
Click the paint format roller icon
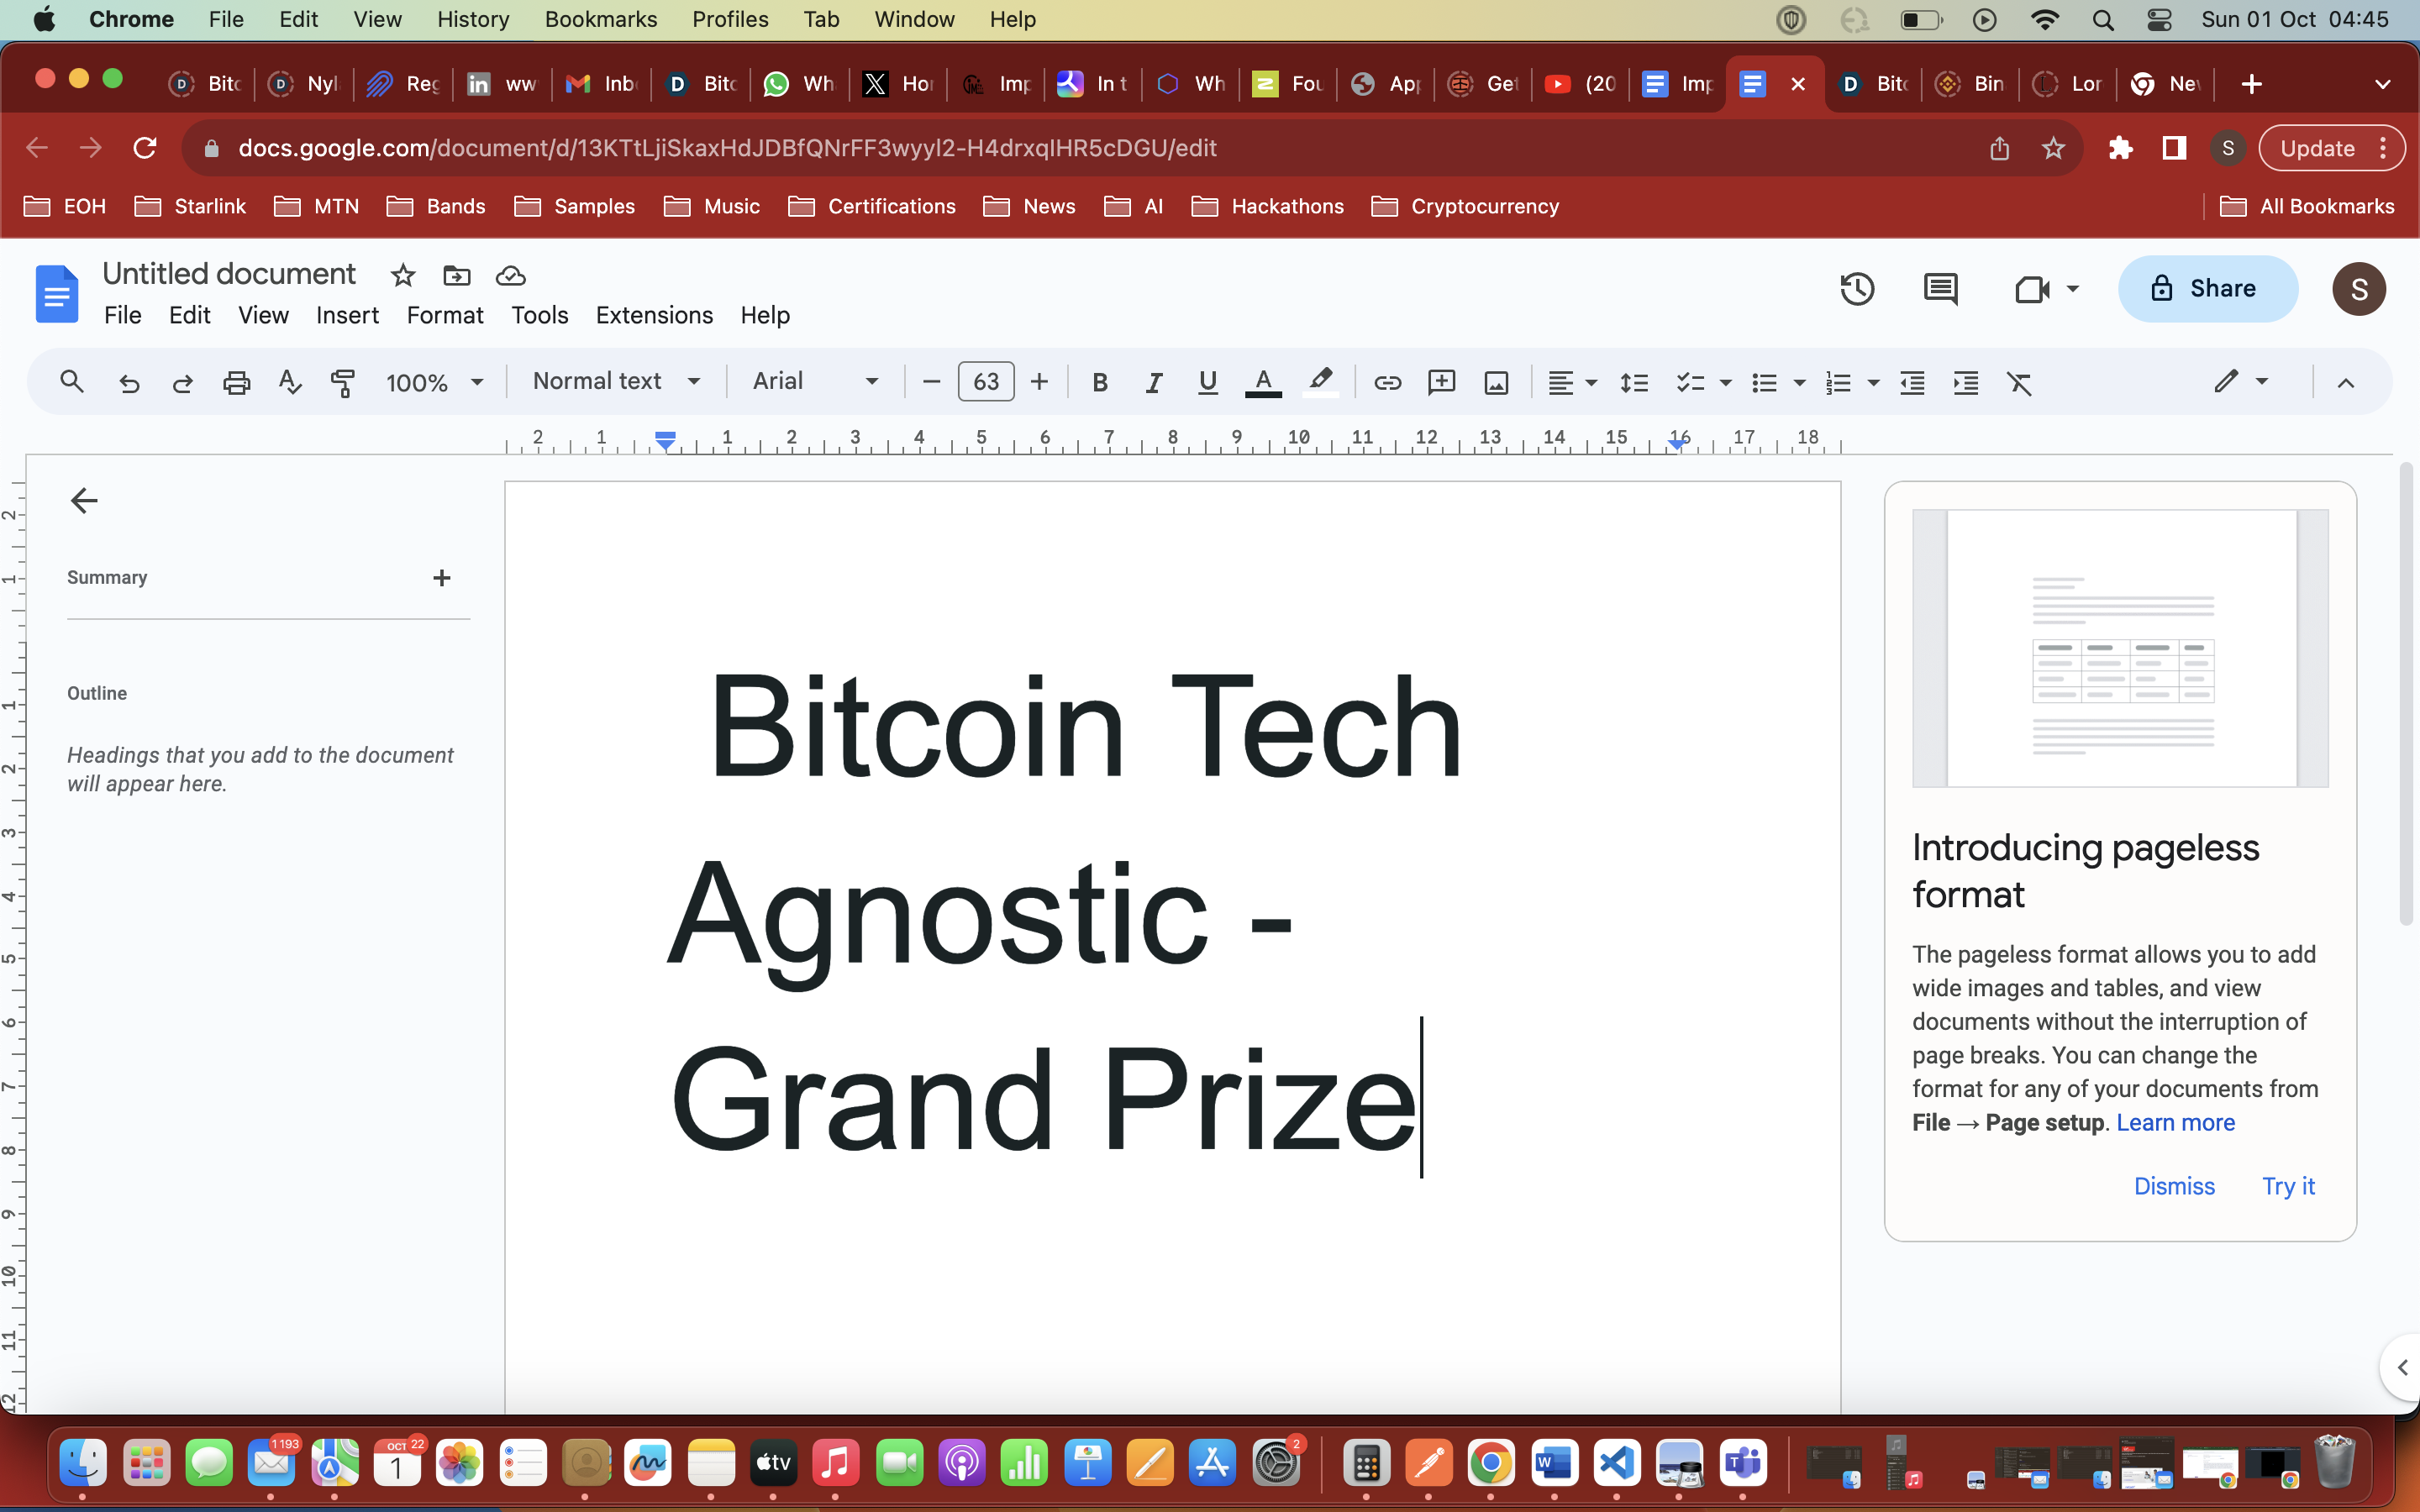[343, 382]
